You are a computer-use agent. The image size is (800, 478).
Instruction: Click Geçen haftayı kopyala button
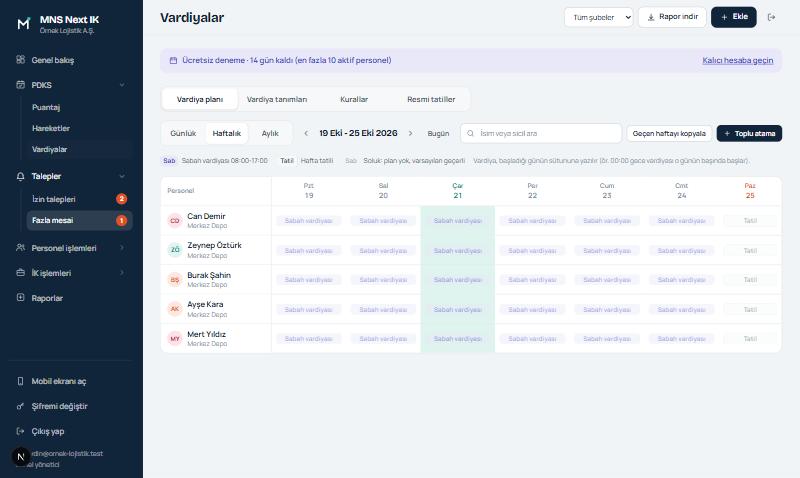669,133
